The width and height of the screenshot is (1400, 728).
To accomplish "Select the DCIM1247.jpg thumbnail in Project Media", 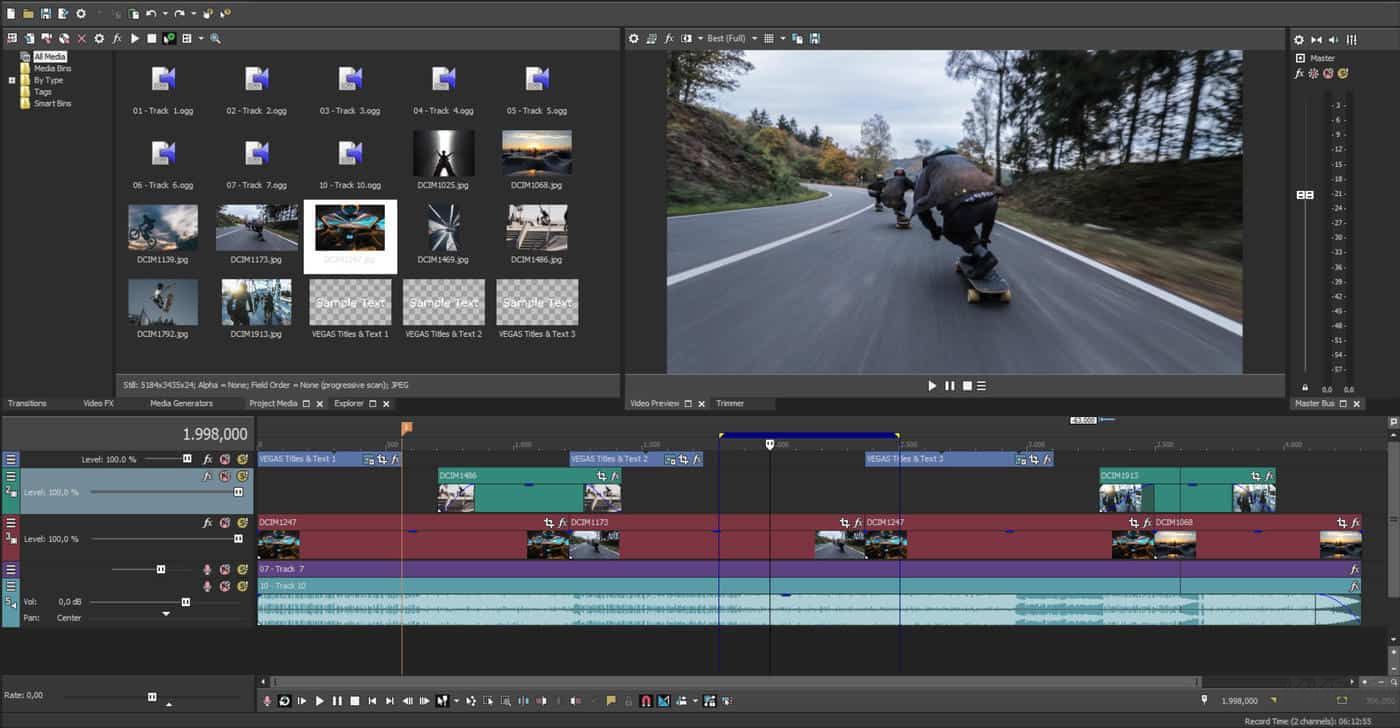I will click(x=349, y=230).
